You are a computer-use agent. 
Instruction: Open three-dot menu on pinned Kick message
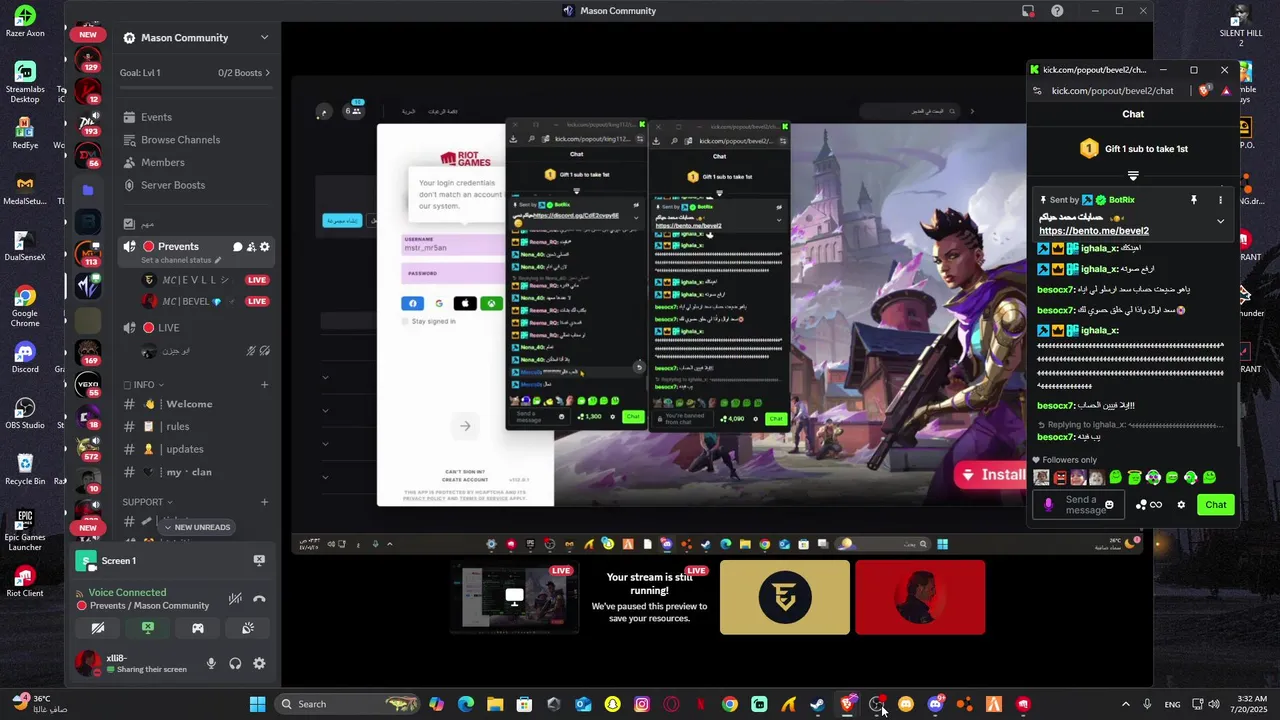1220,200
